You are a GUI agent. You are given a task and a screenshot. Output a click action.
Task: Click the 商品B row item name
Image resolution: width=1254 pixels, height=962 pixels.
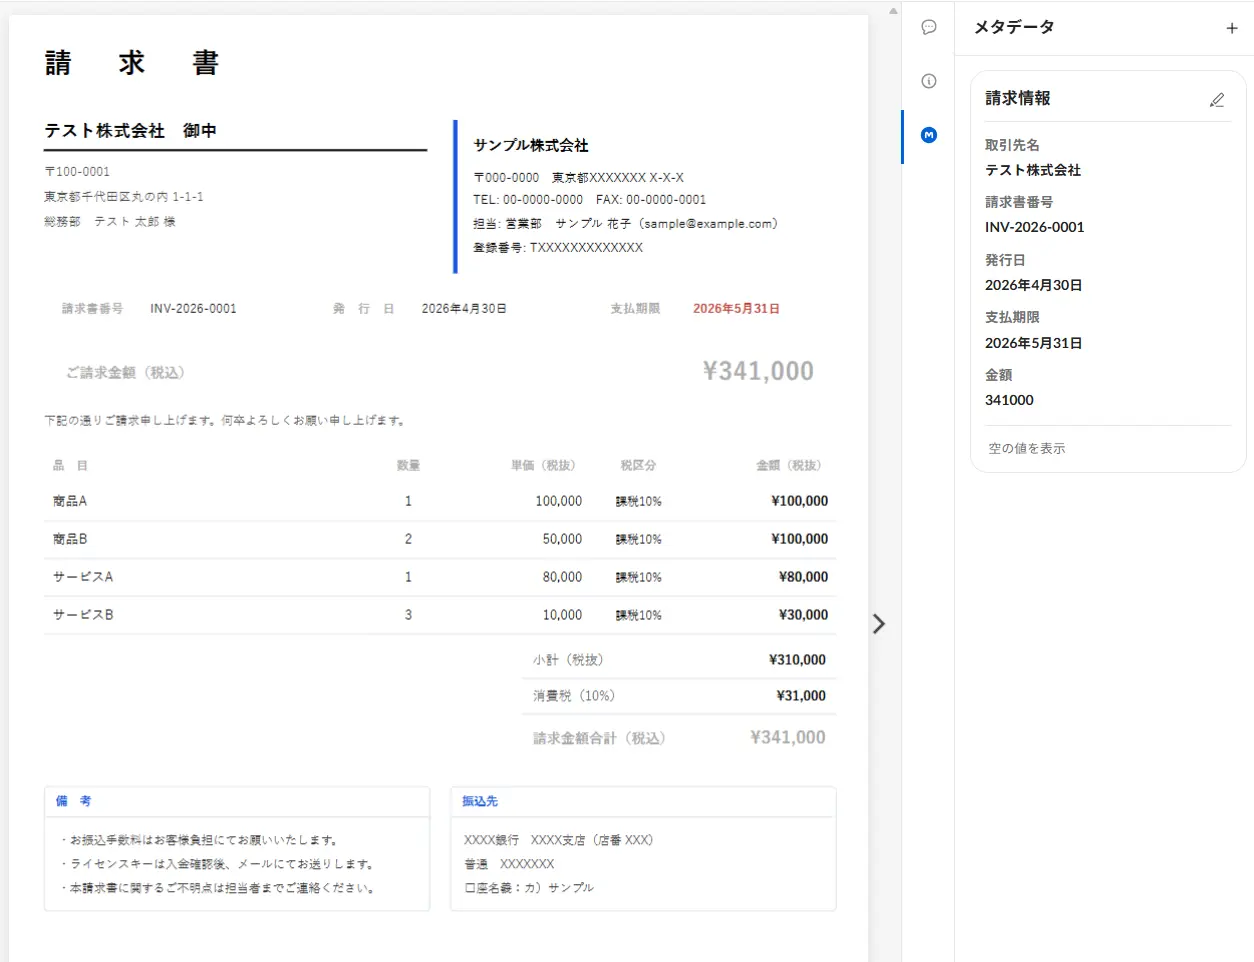(x=70, y=539)
